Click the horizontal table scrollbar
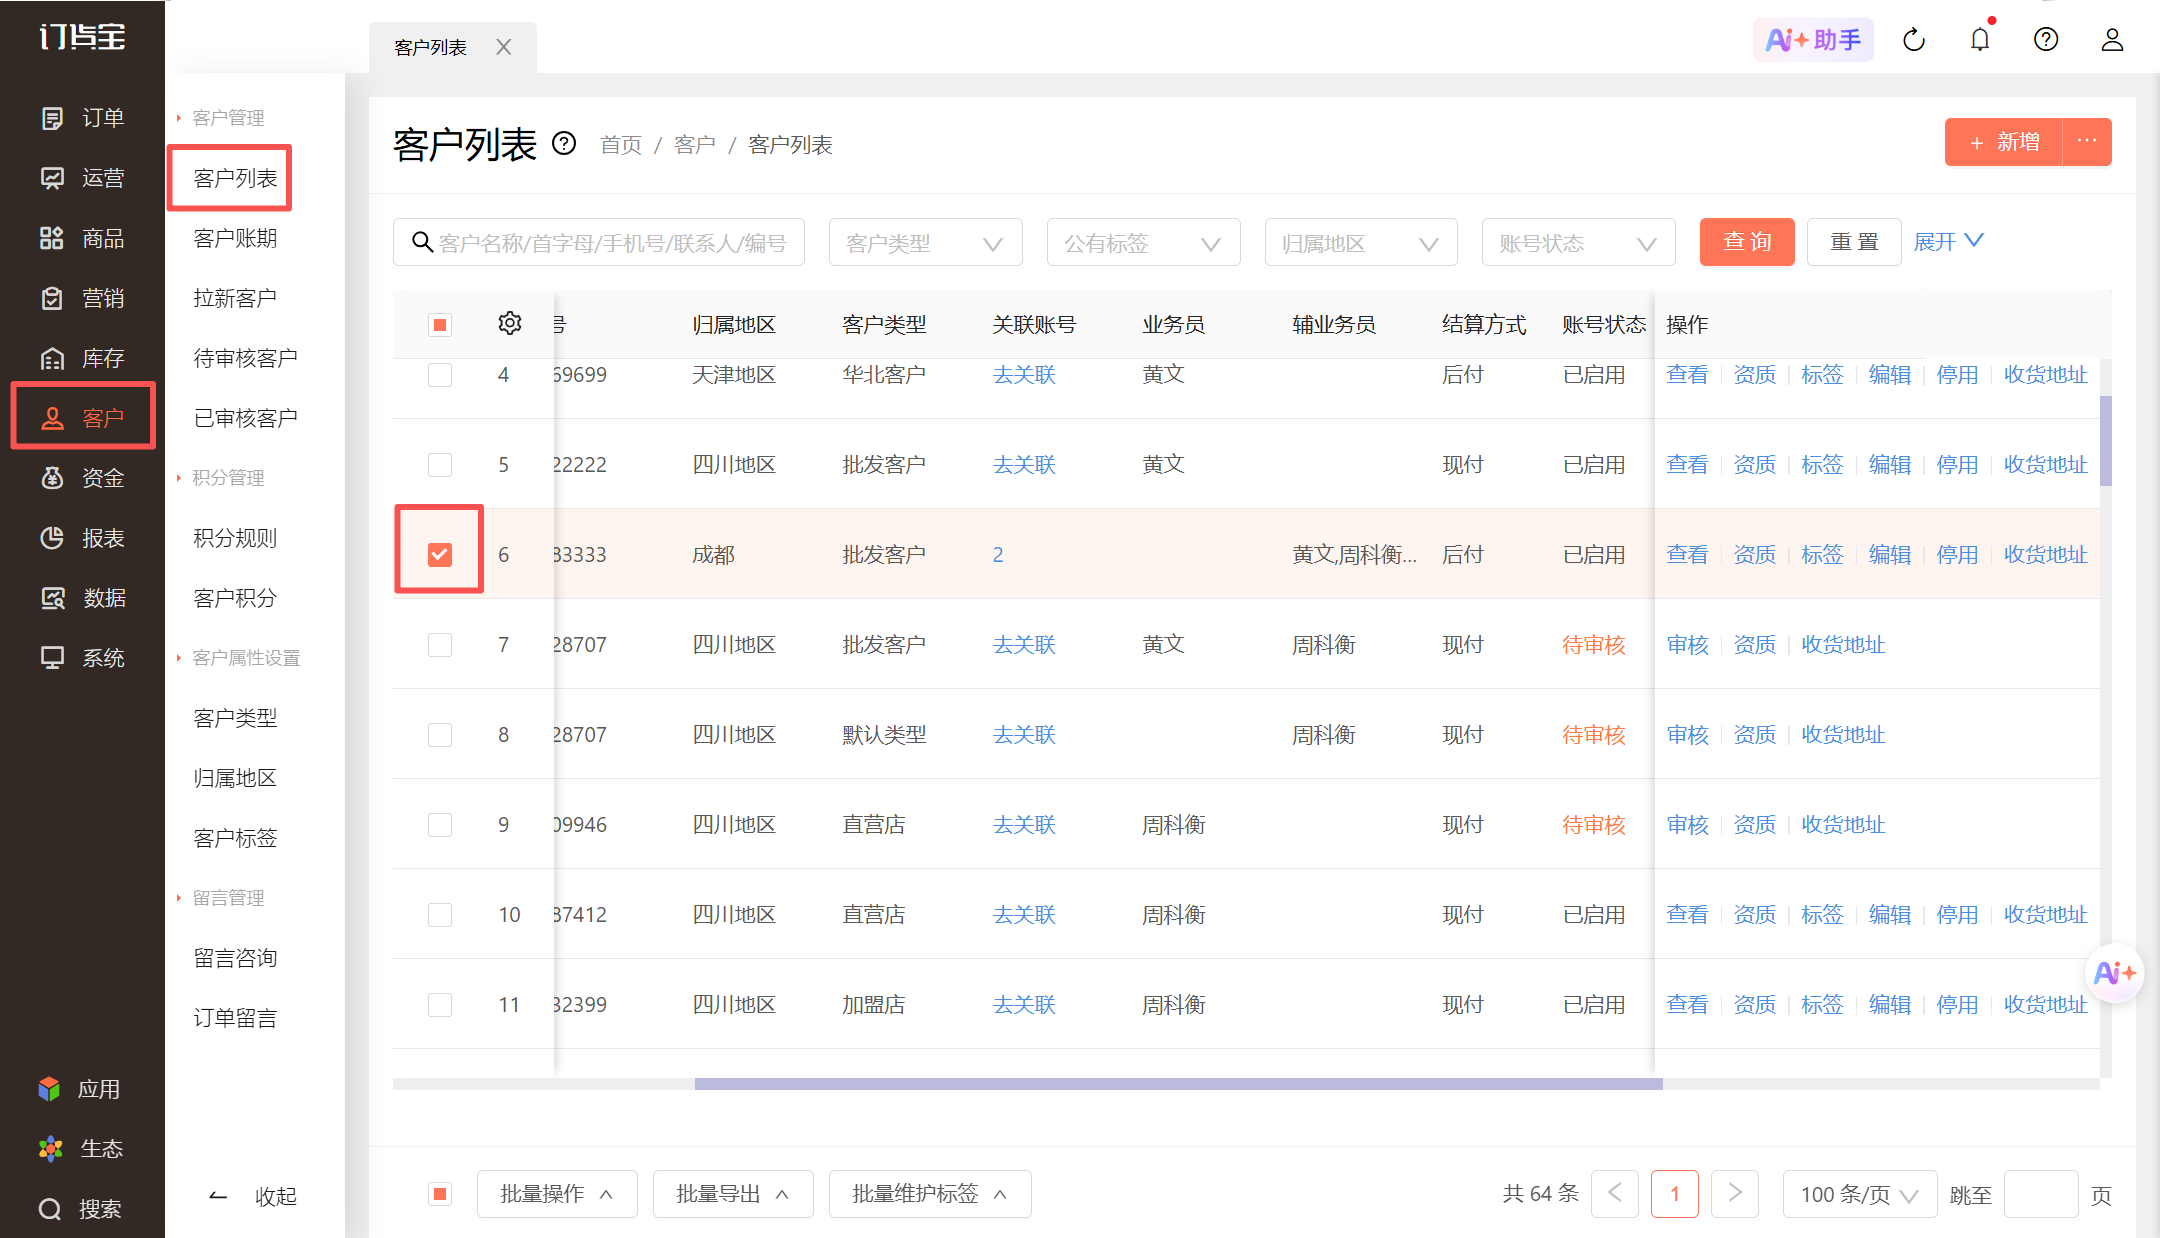 click(x=1178, y=1084)
